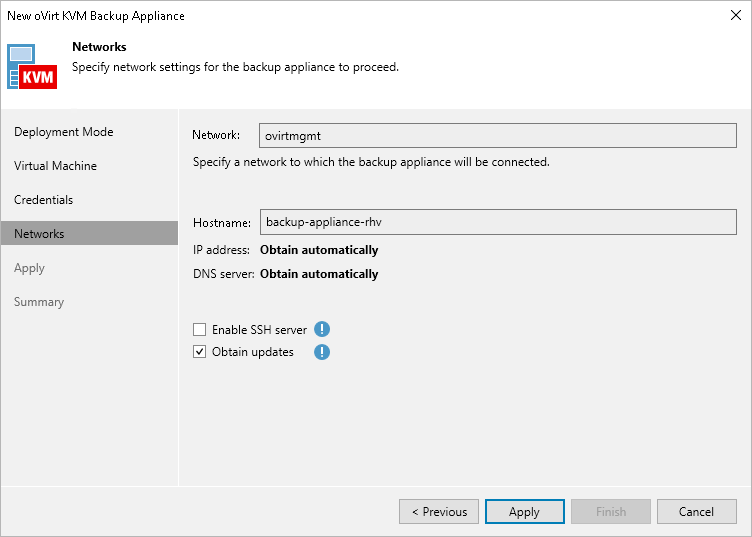
Task: Click the Previous button
Action: (439, 512)
